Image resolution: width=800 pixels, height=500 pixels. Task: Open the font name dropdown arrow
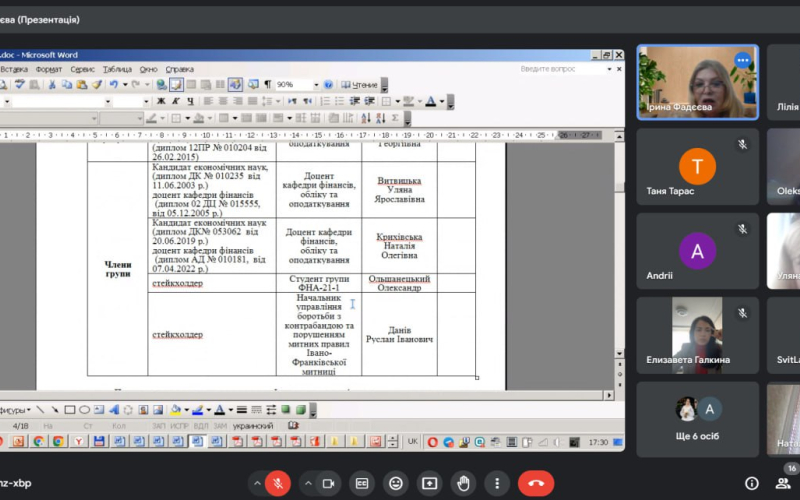tap(108, 102)
